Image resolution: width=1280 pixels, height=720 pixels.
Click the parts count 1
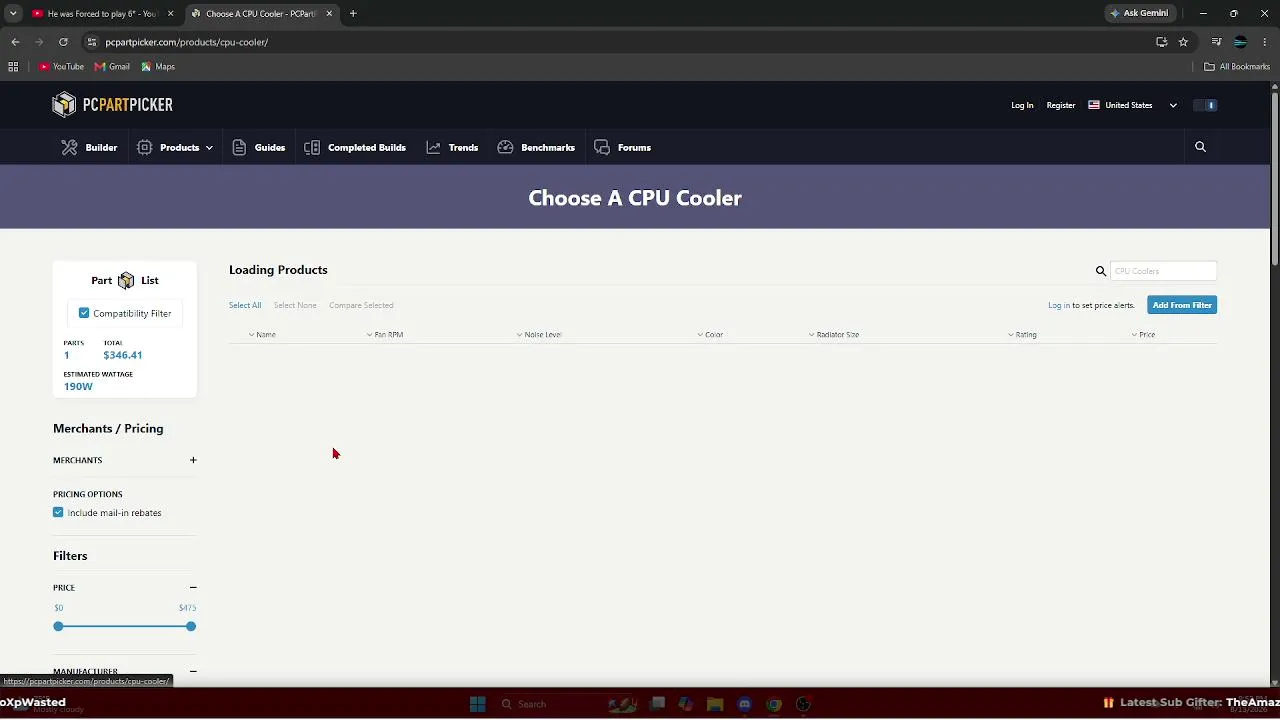coord(67,355)
